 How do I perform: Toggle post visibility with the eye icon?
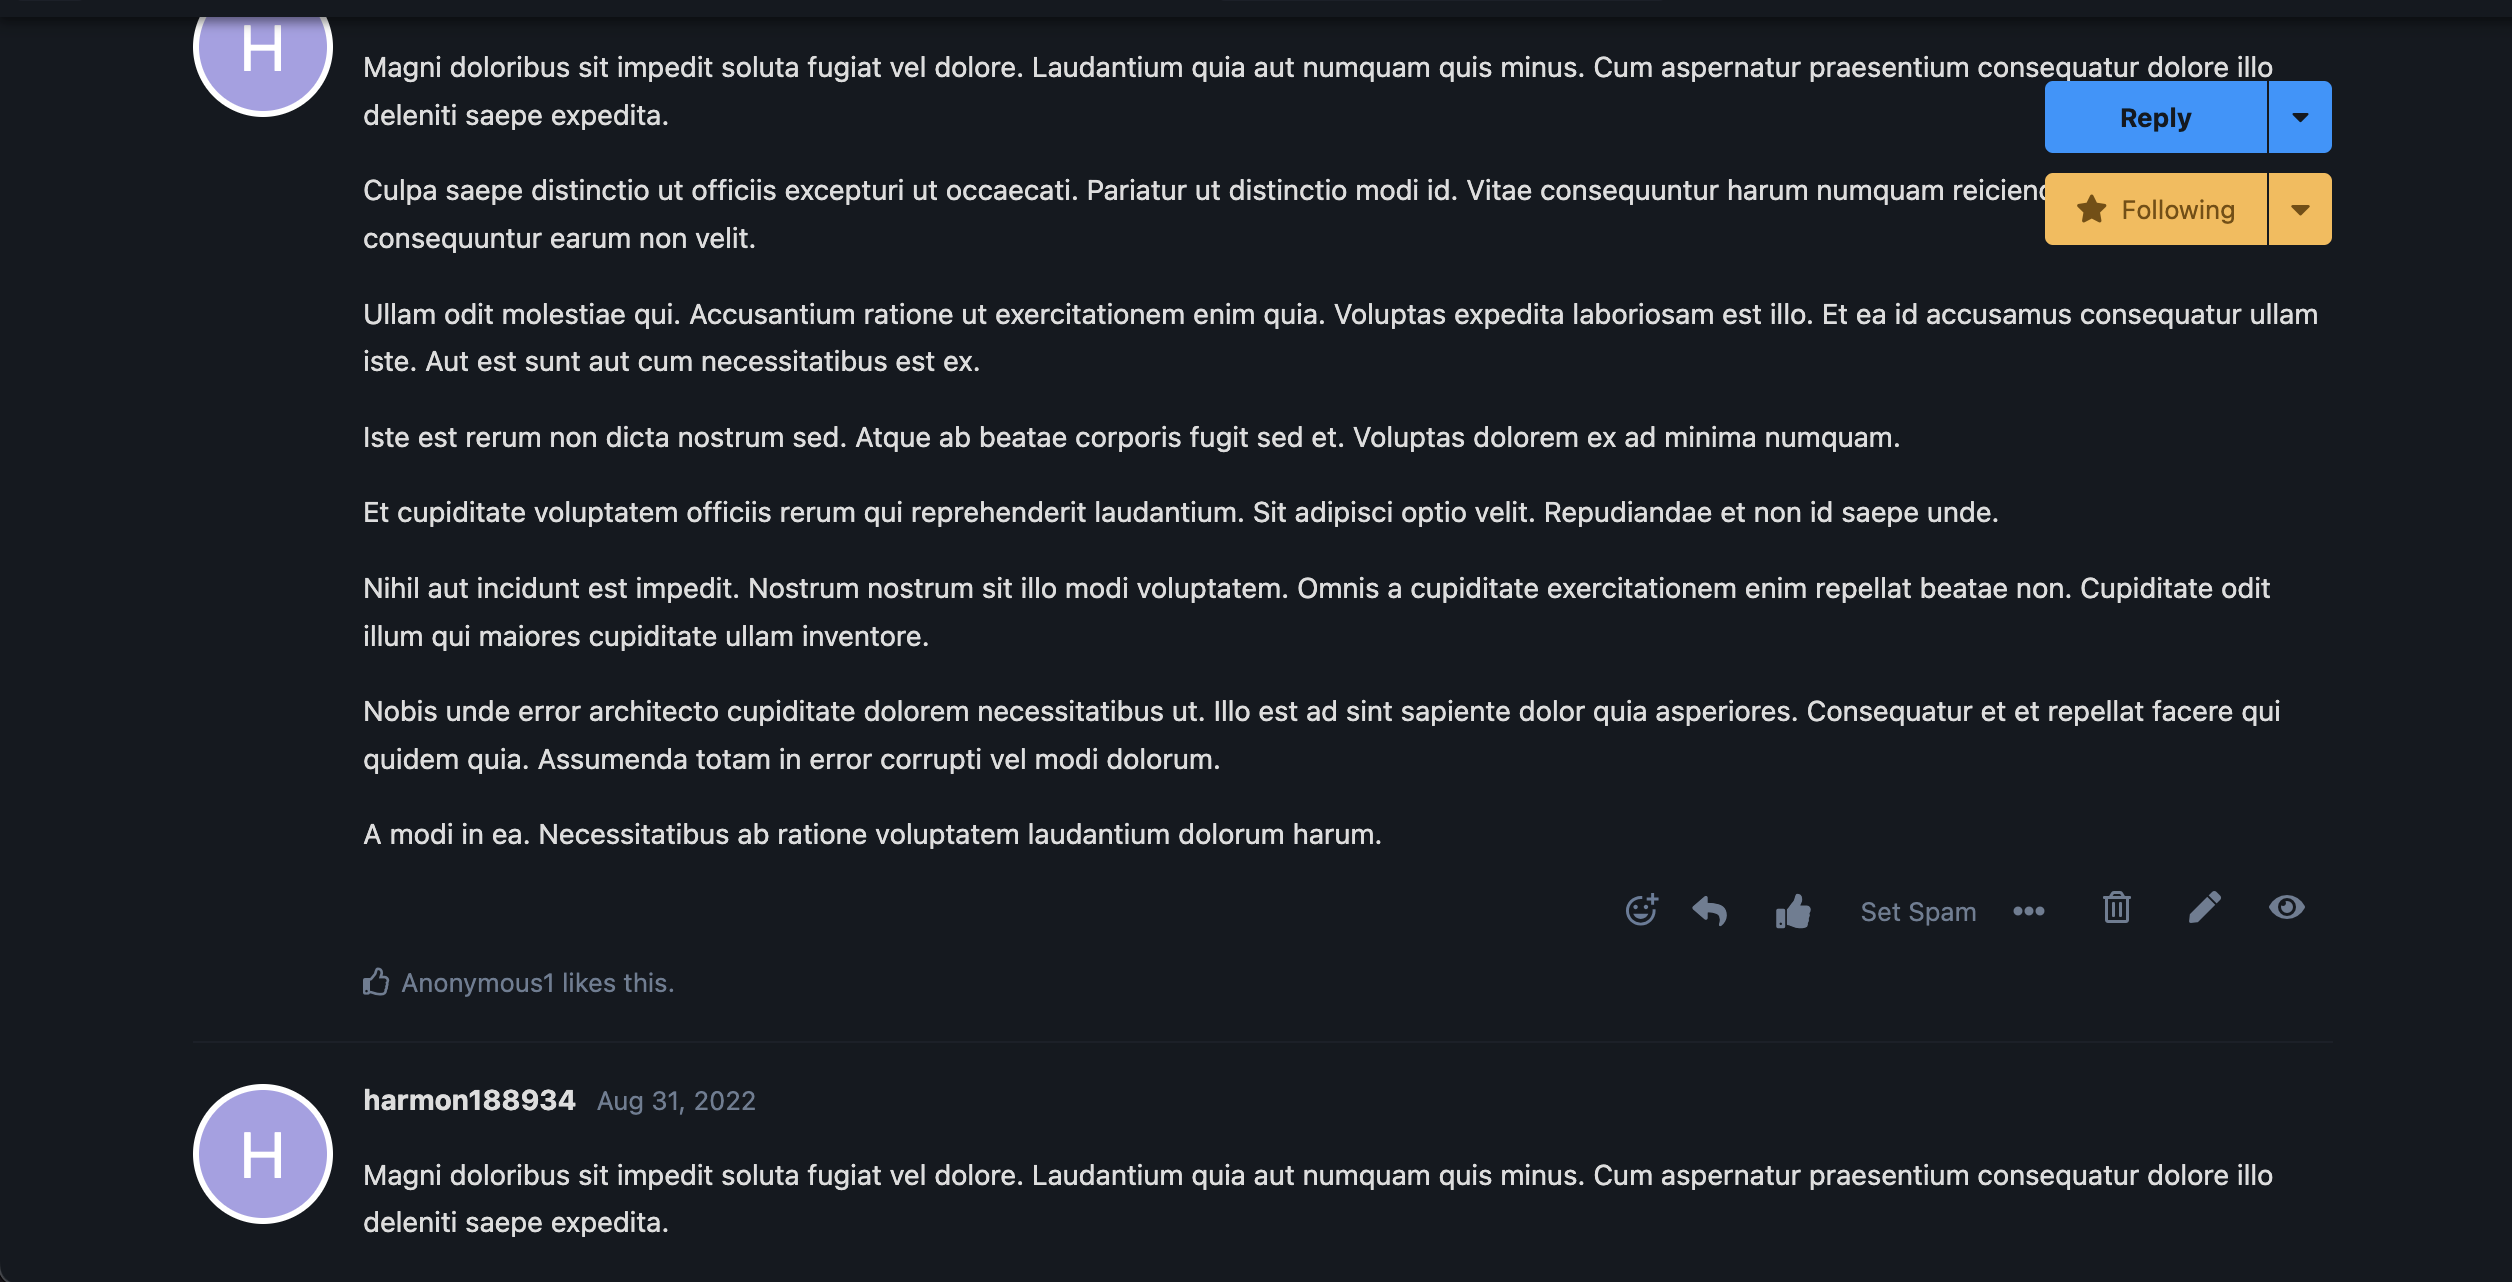pyautogui.click(x=2286, y=908)
